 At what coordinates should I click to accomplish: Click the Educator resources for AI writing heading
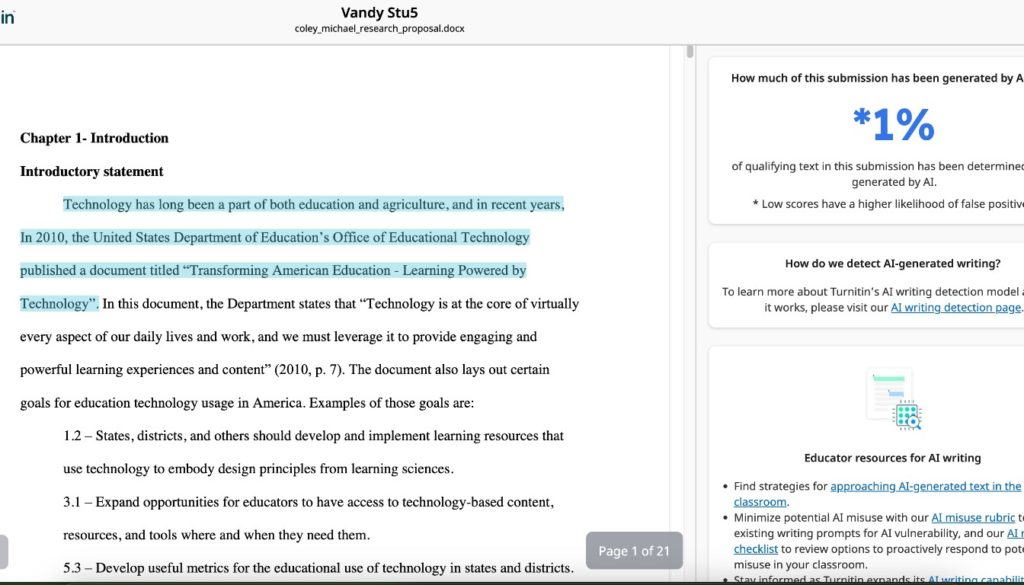pos(893,457)
